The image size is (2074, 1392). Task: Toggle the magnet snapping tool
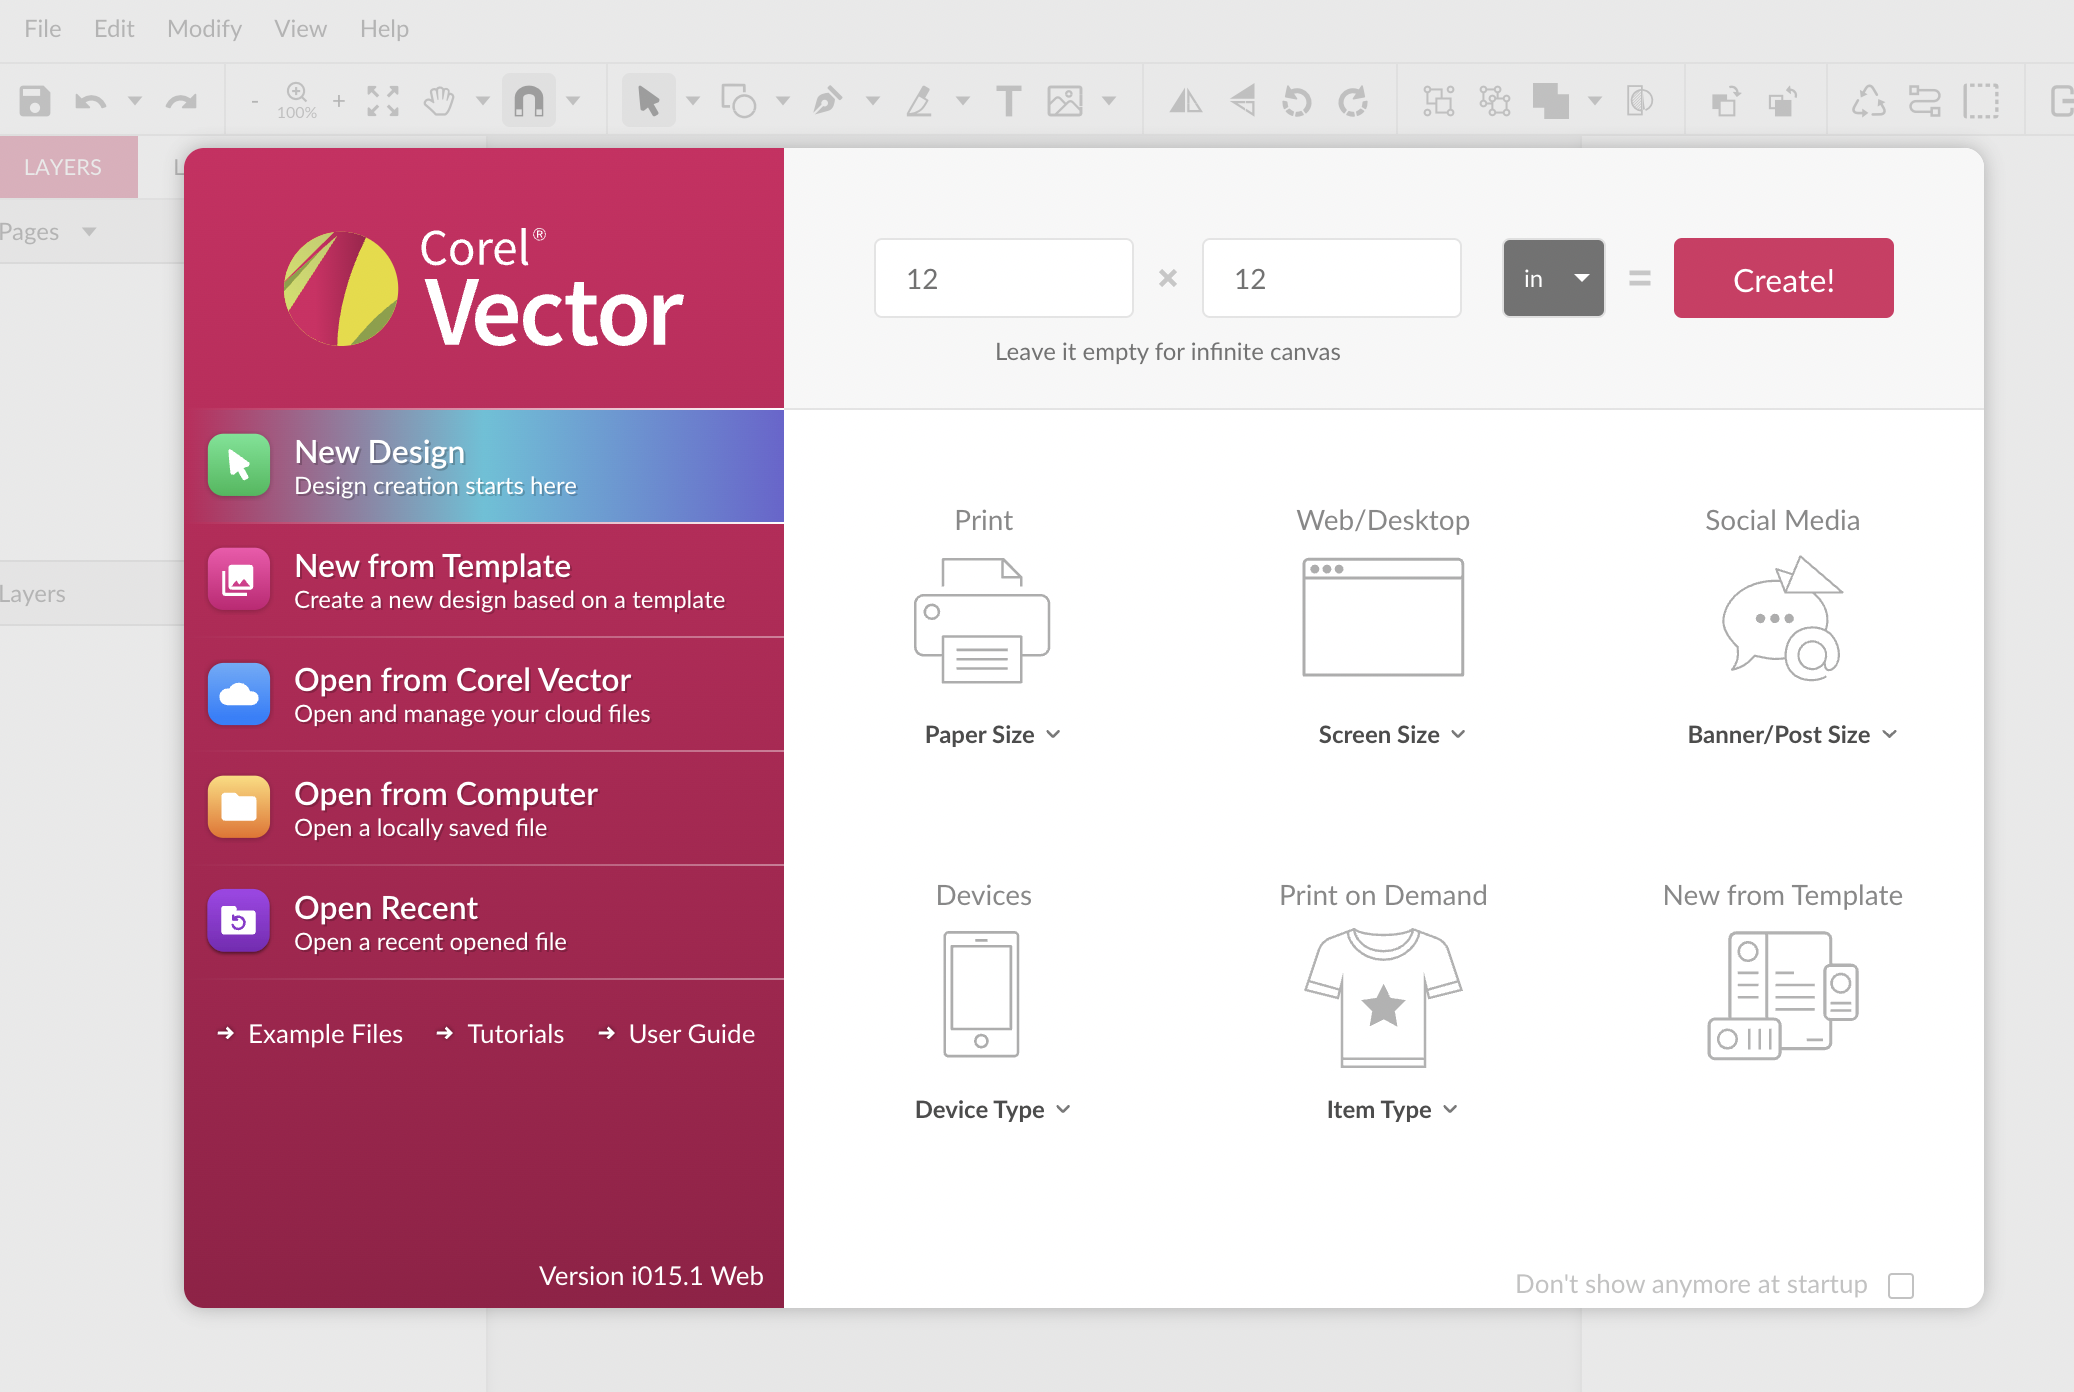tap(529, 101)
